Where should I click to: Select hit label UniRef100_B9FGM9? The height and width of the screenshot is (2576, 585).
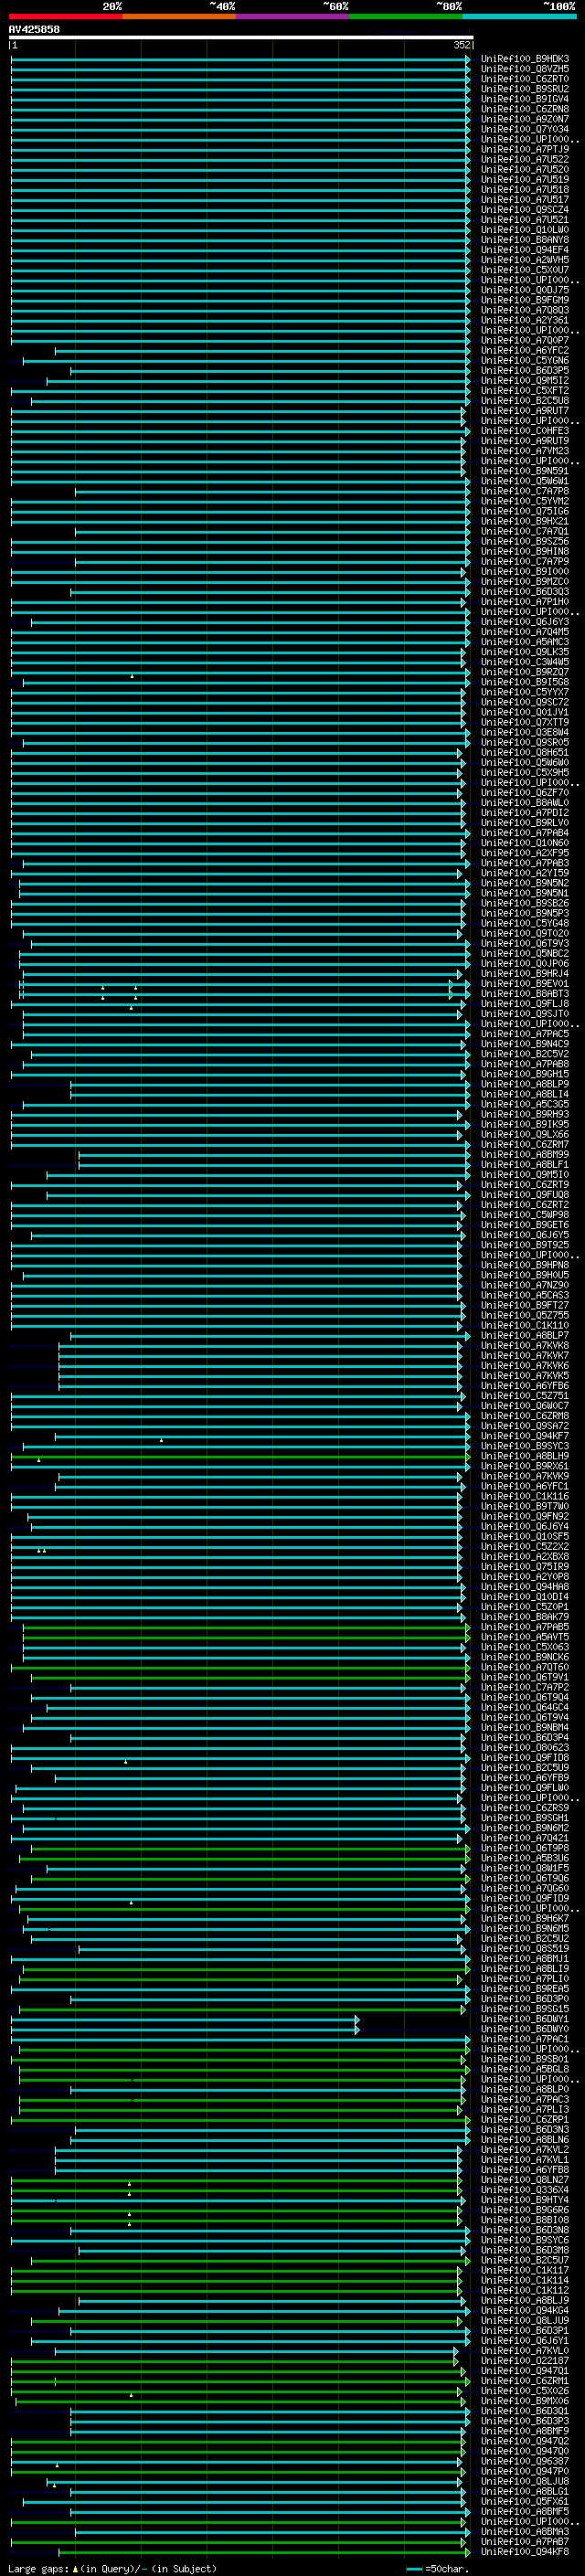[524, 300]
